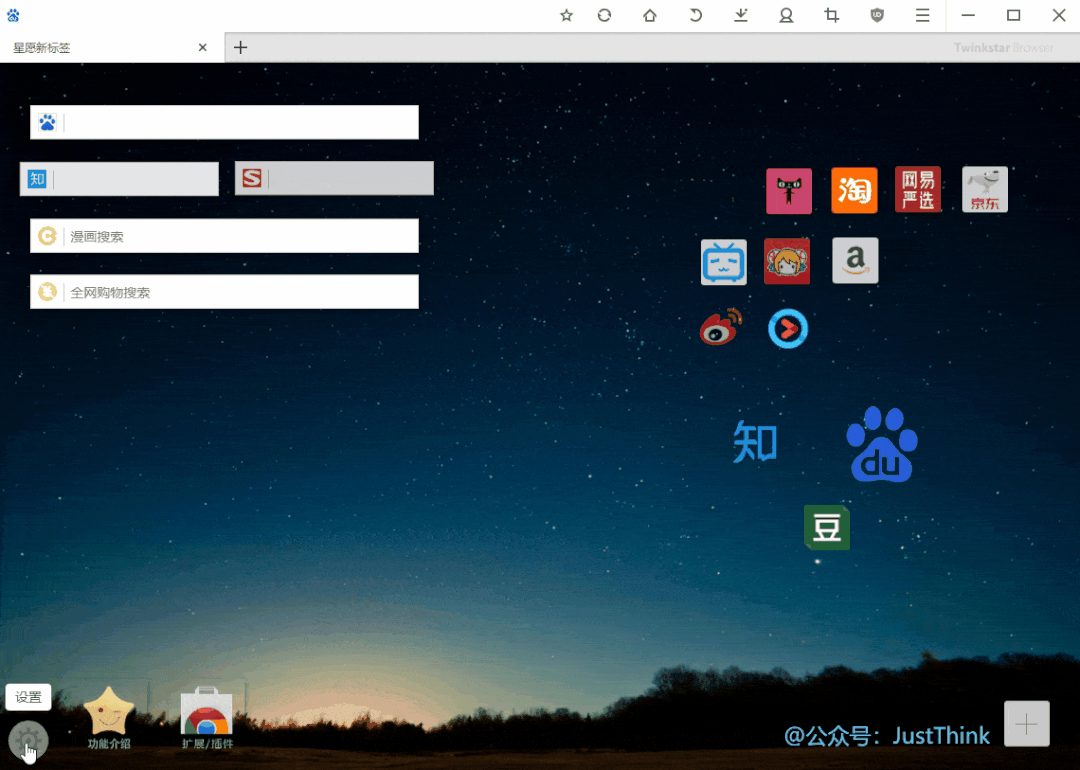Viewport: 1080px width, 770px height.
Task: Open the large Zhihu 知 shortcut
Action: (x=755, y=441)
